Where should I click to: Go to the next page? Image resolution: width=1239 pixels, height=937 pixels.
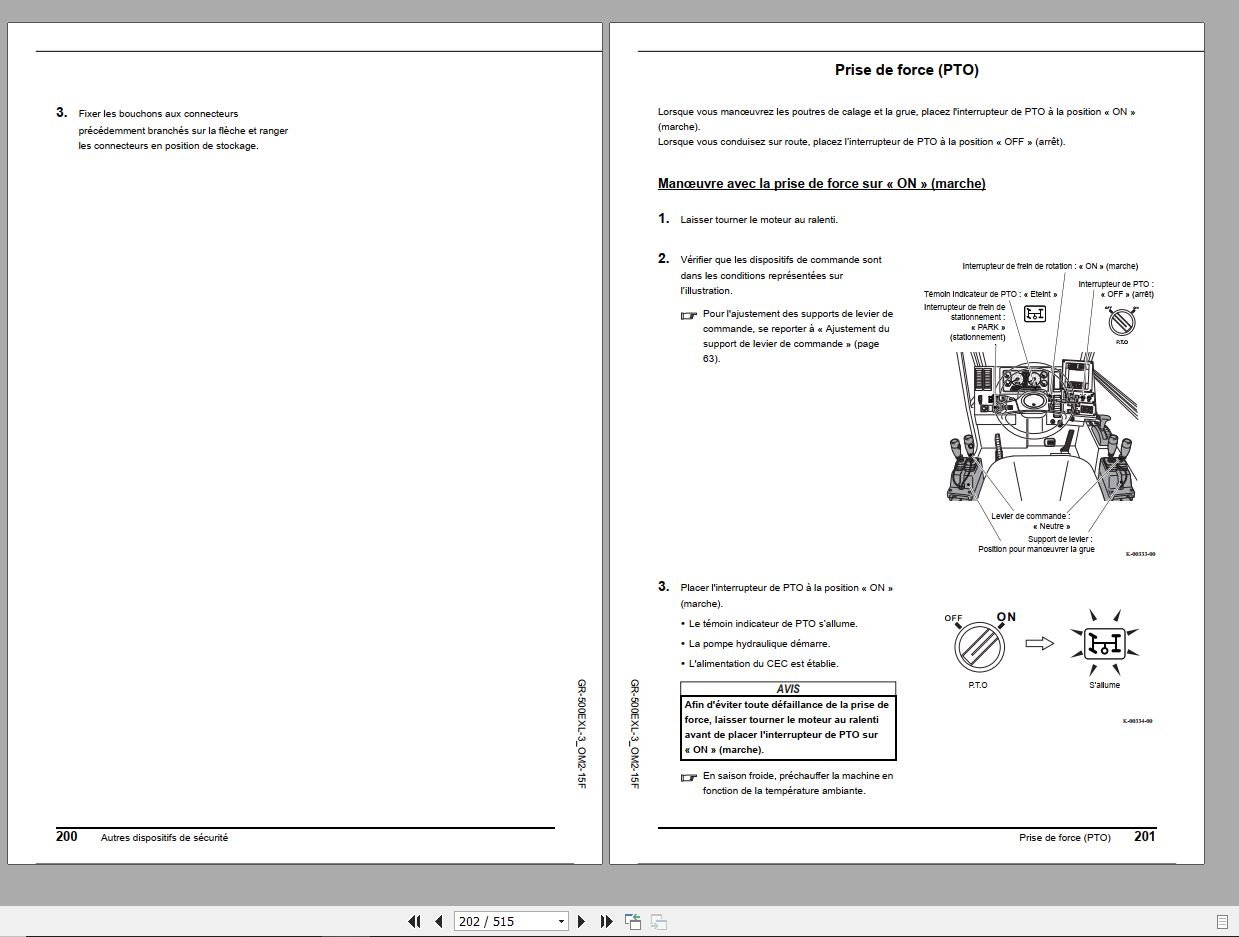coord(582,921)
